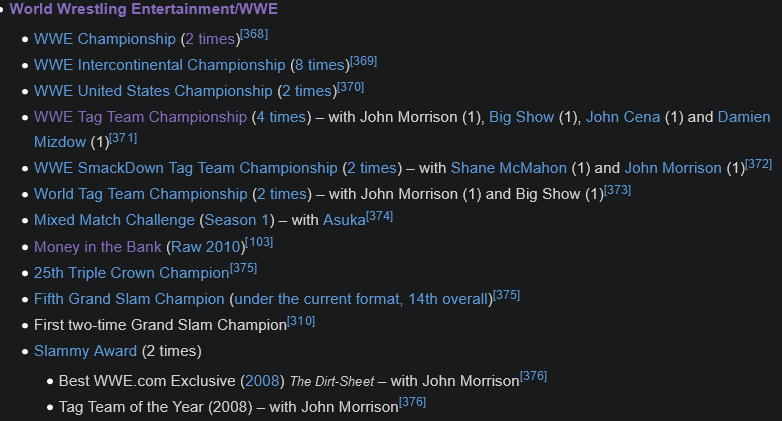Follow the 2008 year link
Viewport: 782px width, 421px height.
click(262, 381)
